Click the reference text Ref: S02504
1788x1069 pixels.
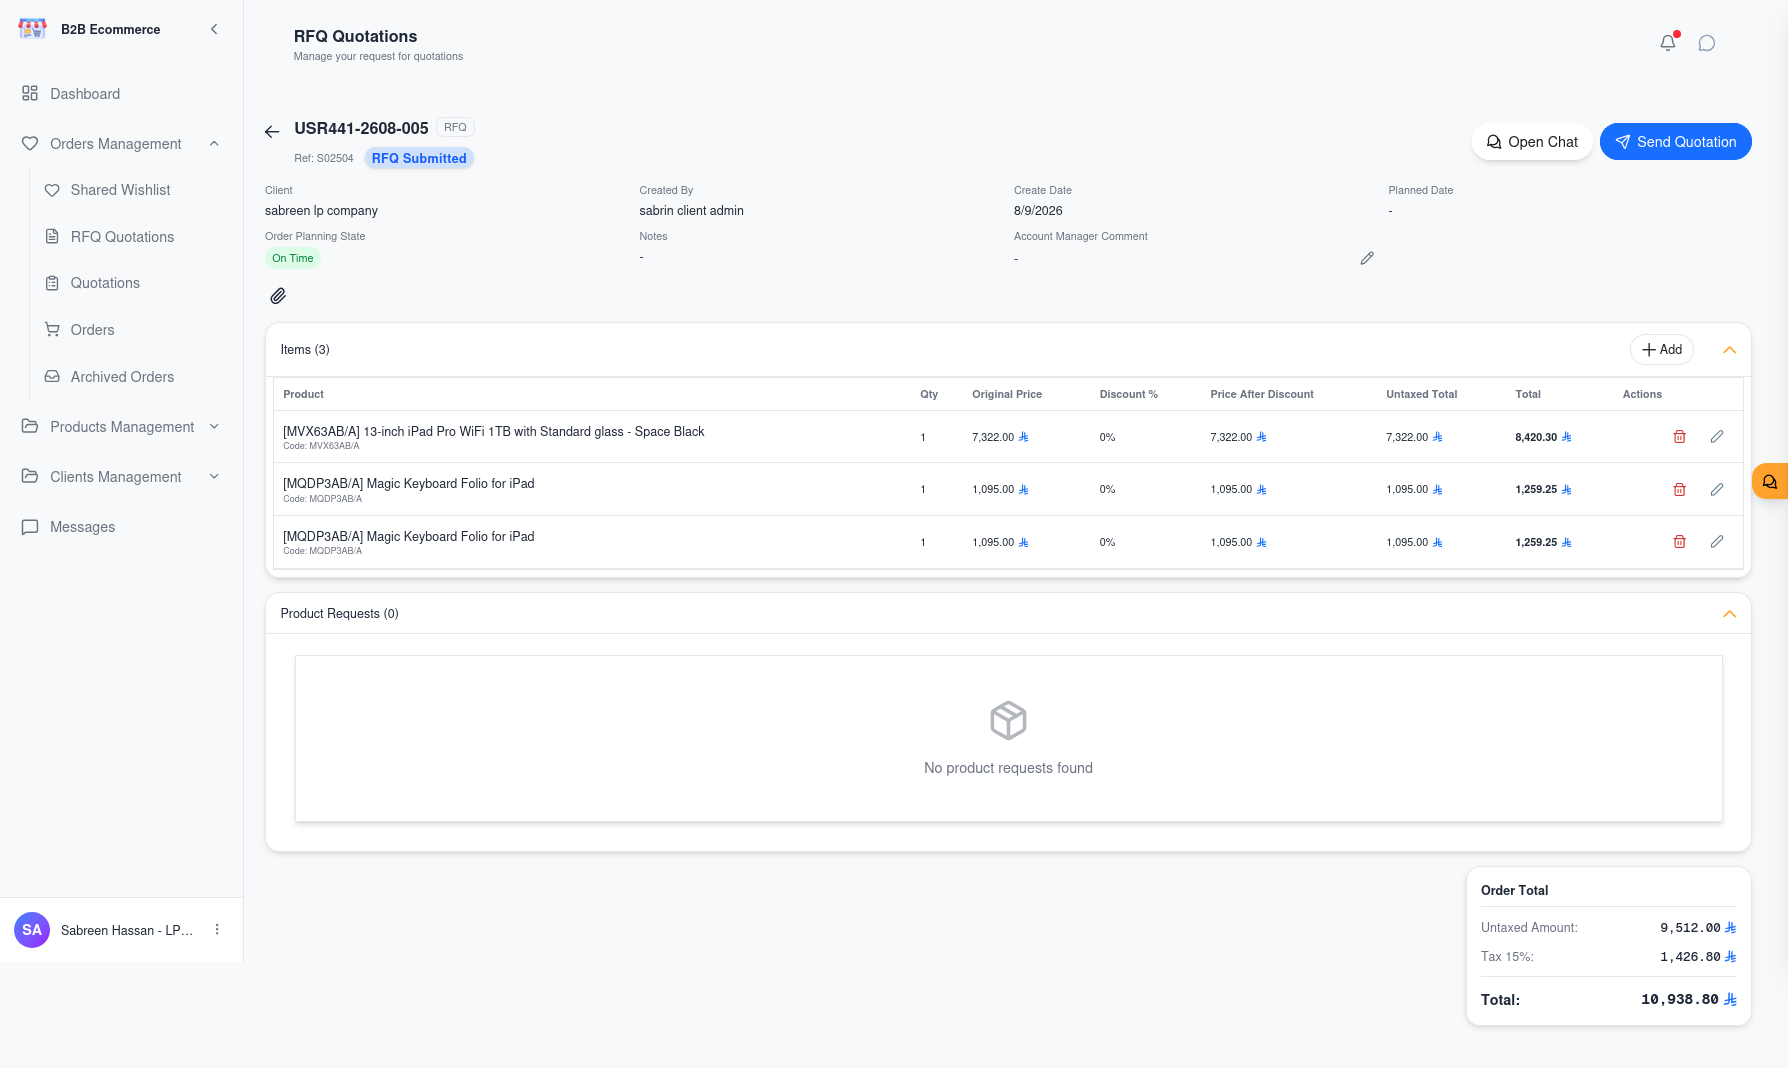coord(324,158)
